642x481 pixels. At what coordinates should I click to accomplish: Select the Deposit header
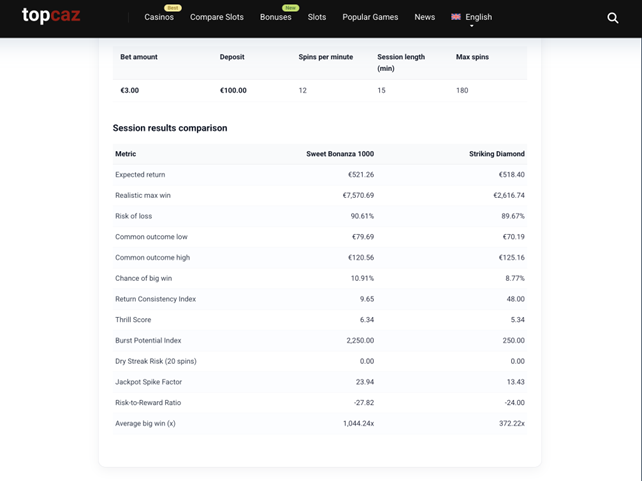point(232,57)
